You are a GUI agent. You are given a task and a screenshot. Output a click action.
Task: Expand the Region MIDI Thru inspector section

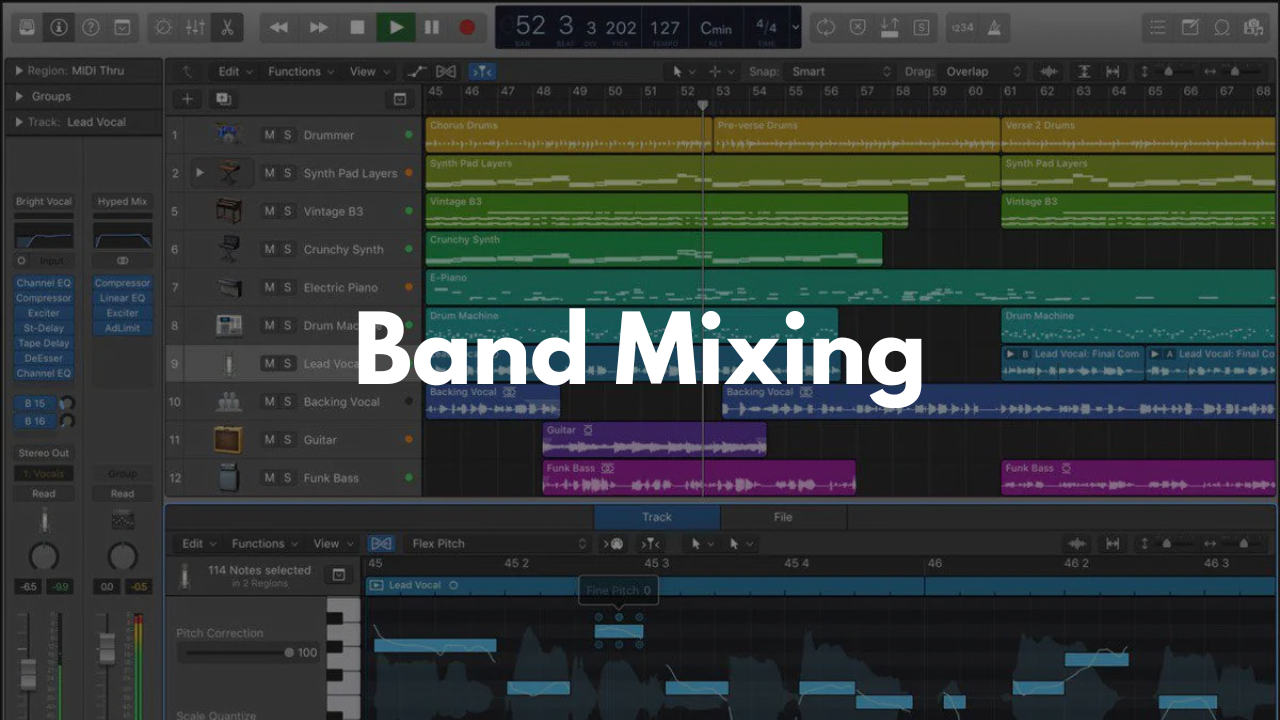point(19,71)
